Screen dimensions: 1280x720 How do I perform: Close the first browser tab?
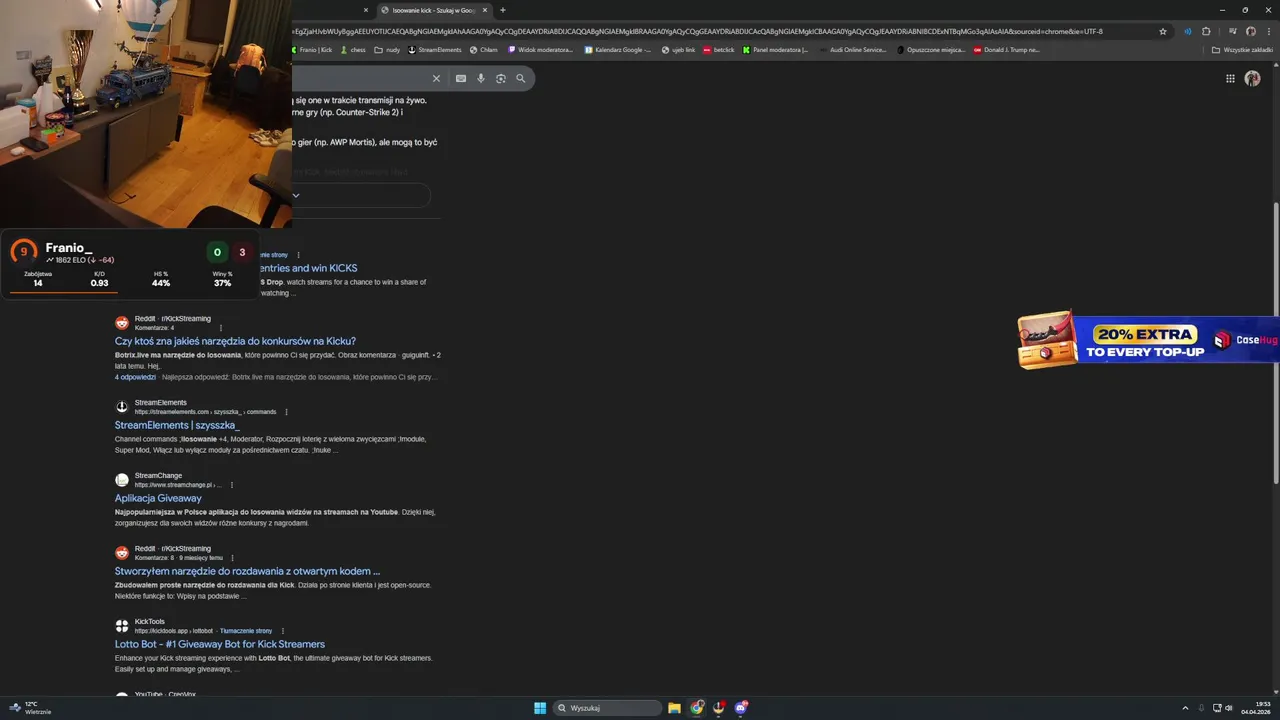[x=366, y=10]
